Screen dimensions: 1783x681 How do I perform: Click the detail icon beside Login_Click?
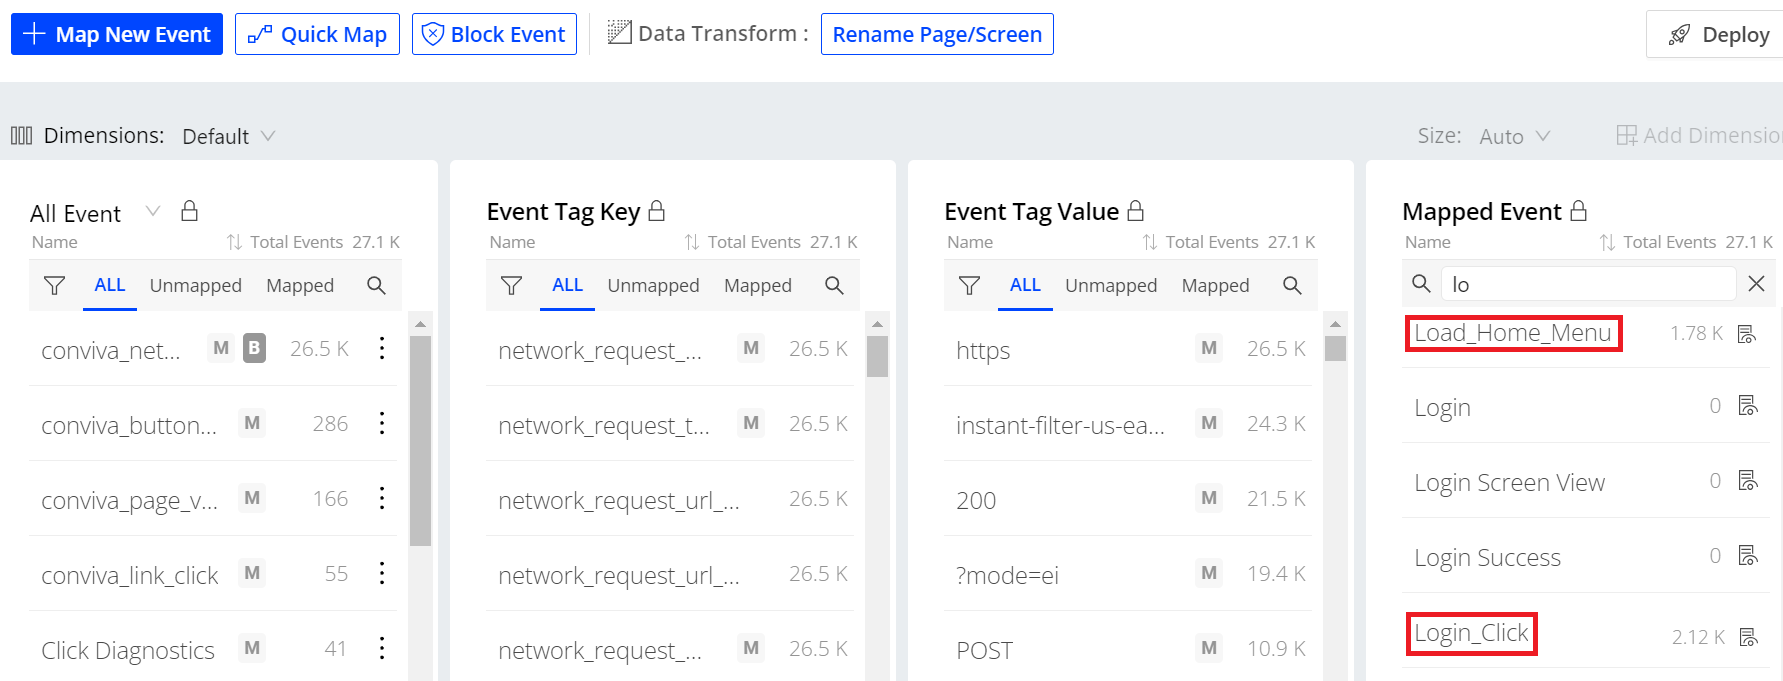pos(1748,636)
